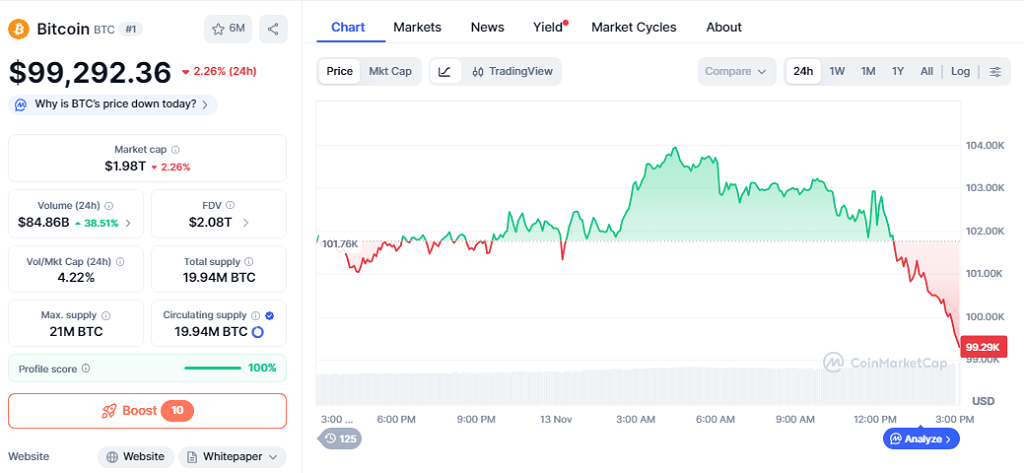Select the 24h time range

pyautogui.click(x=803, y=71)
